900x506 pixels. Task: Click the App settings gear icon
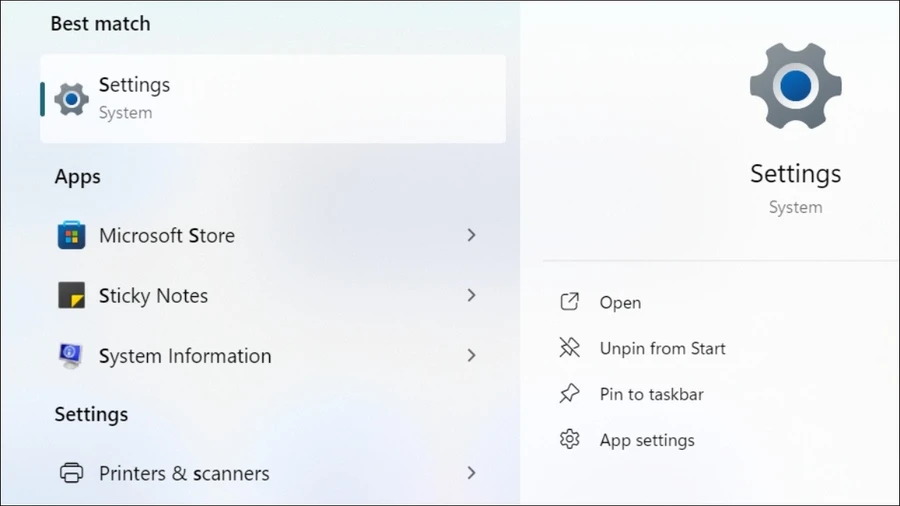coord(569,439)
